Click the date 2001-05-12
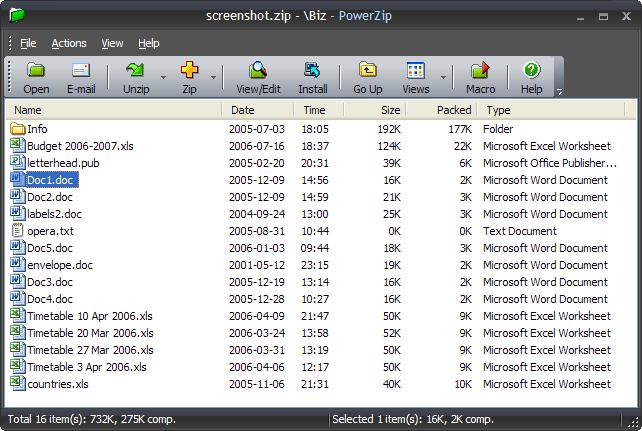This screenshot has height=431, width=642. tap(257, 265)
